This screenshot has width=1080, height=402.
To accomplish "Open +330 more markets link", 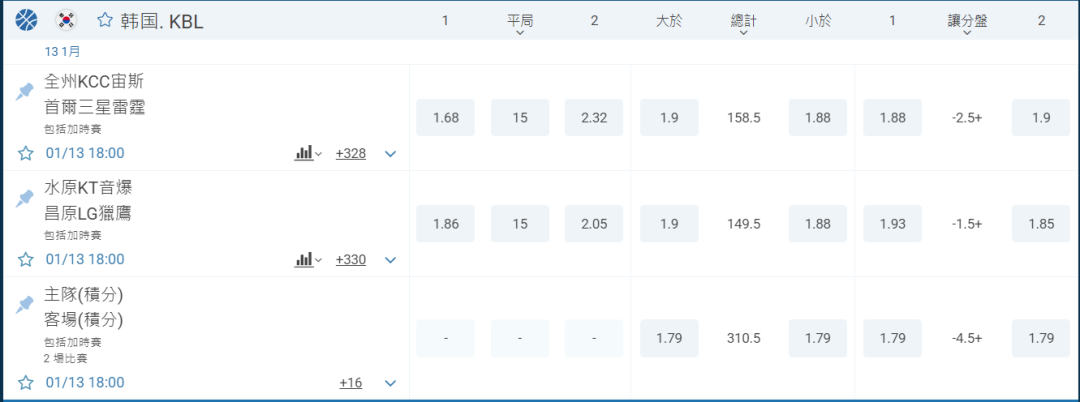I will [x=350, y=259].
